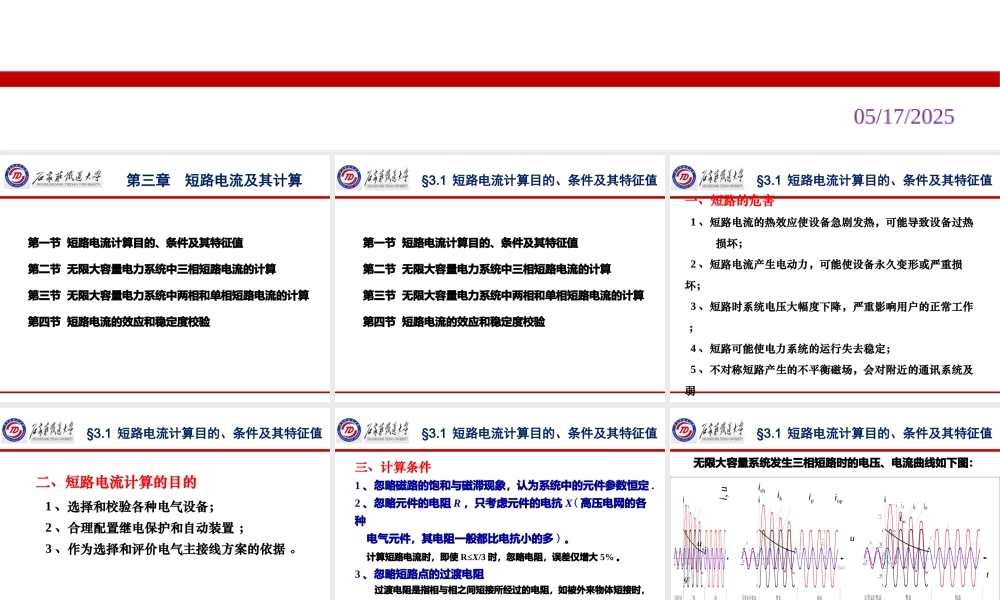
Task: Click 第三节 line in the 第三章 slide
Action: (x=168, y=295)
